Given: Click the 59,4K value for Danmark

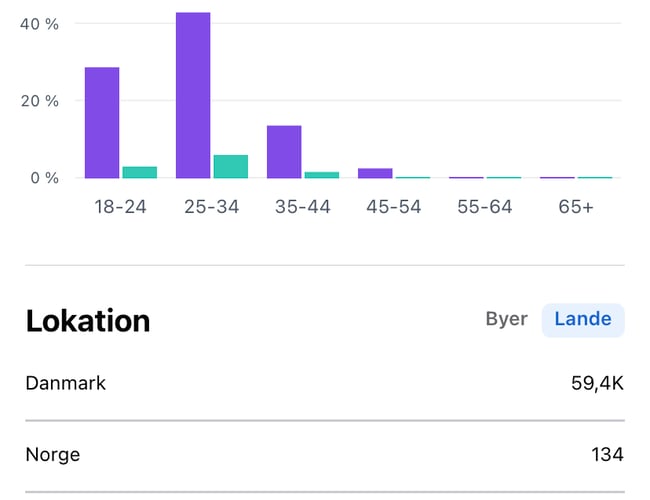Looking at the screenshot, I should (596, 384).
